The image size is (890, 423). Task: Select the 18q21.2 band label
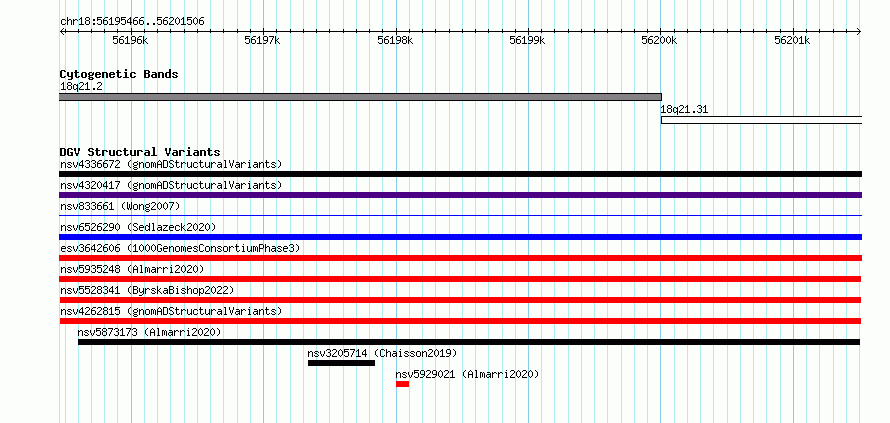tap(81, 86)
